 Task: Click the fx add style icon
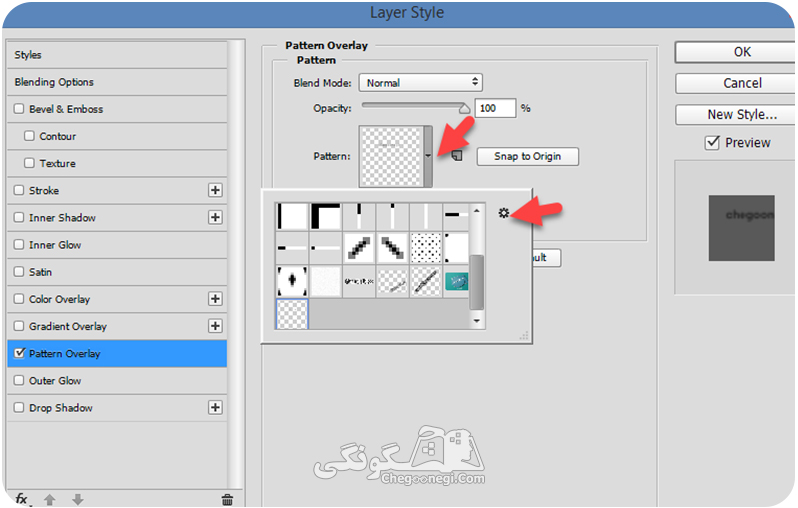(x=22, y=499)
